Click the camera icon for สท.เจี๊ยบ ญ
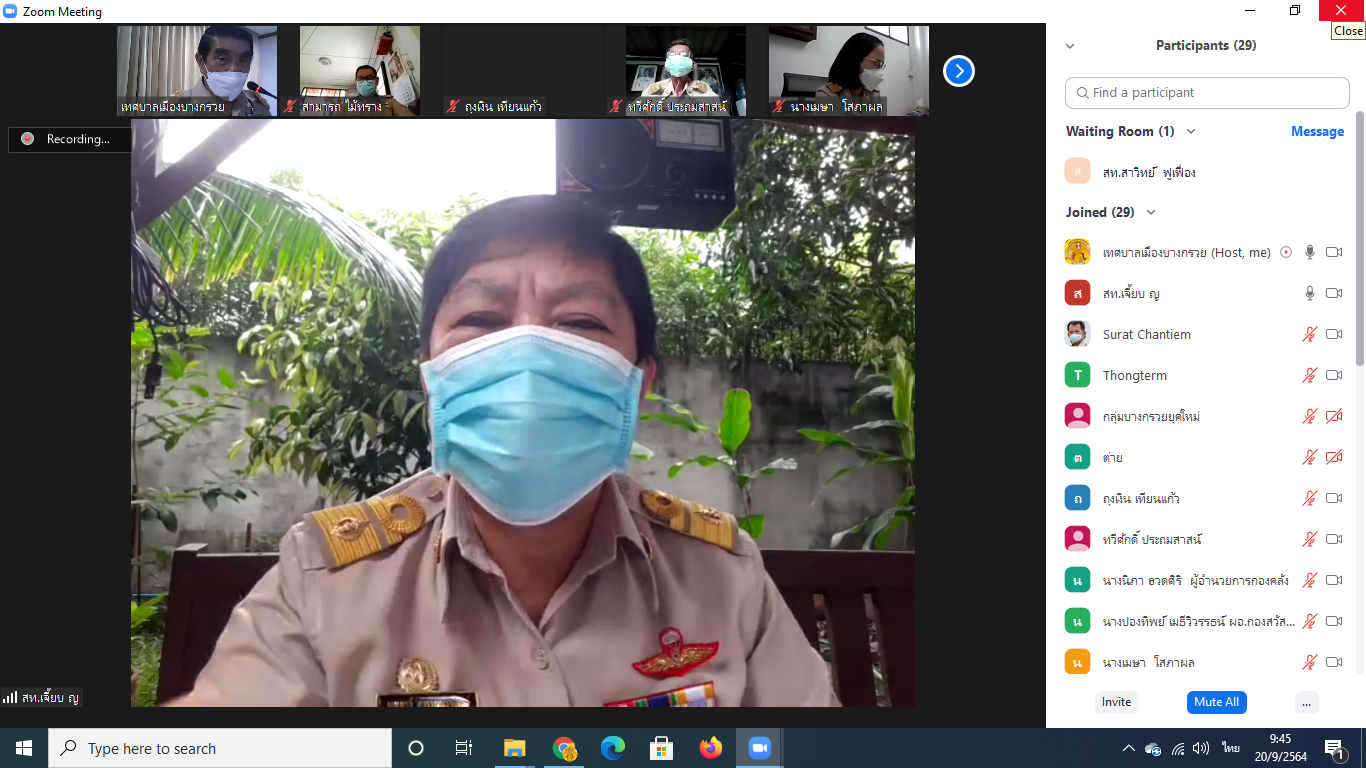This screenshot has width=1366, height=768. pyautogui.click(x=1334, y=294)
